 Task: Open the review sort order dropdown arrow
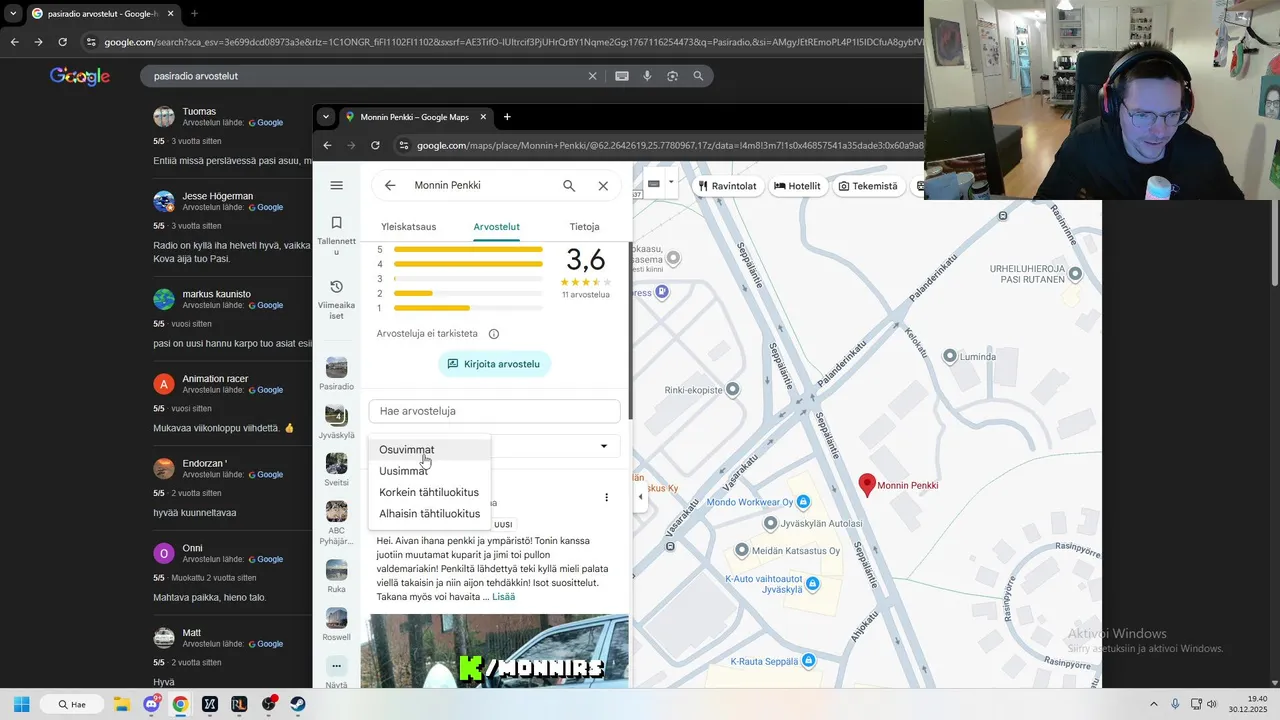tap(603, 446)
